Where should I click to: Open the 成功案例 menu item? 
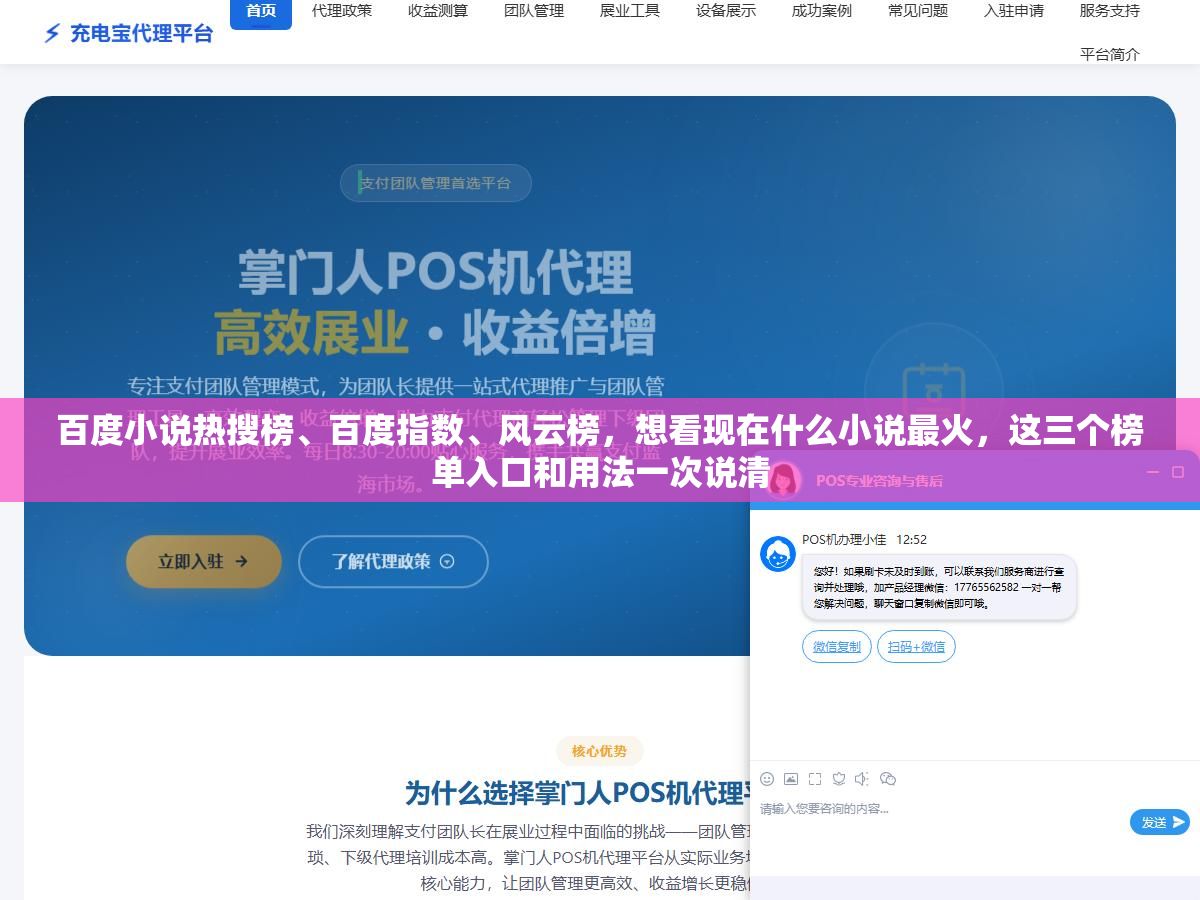point(822,11)
